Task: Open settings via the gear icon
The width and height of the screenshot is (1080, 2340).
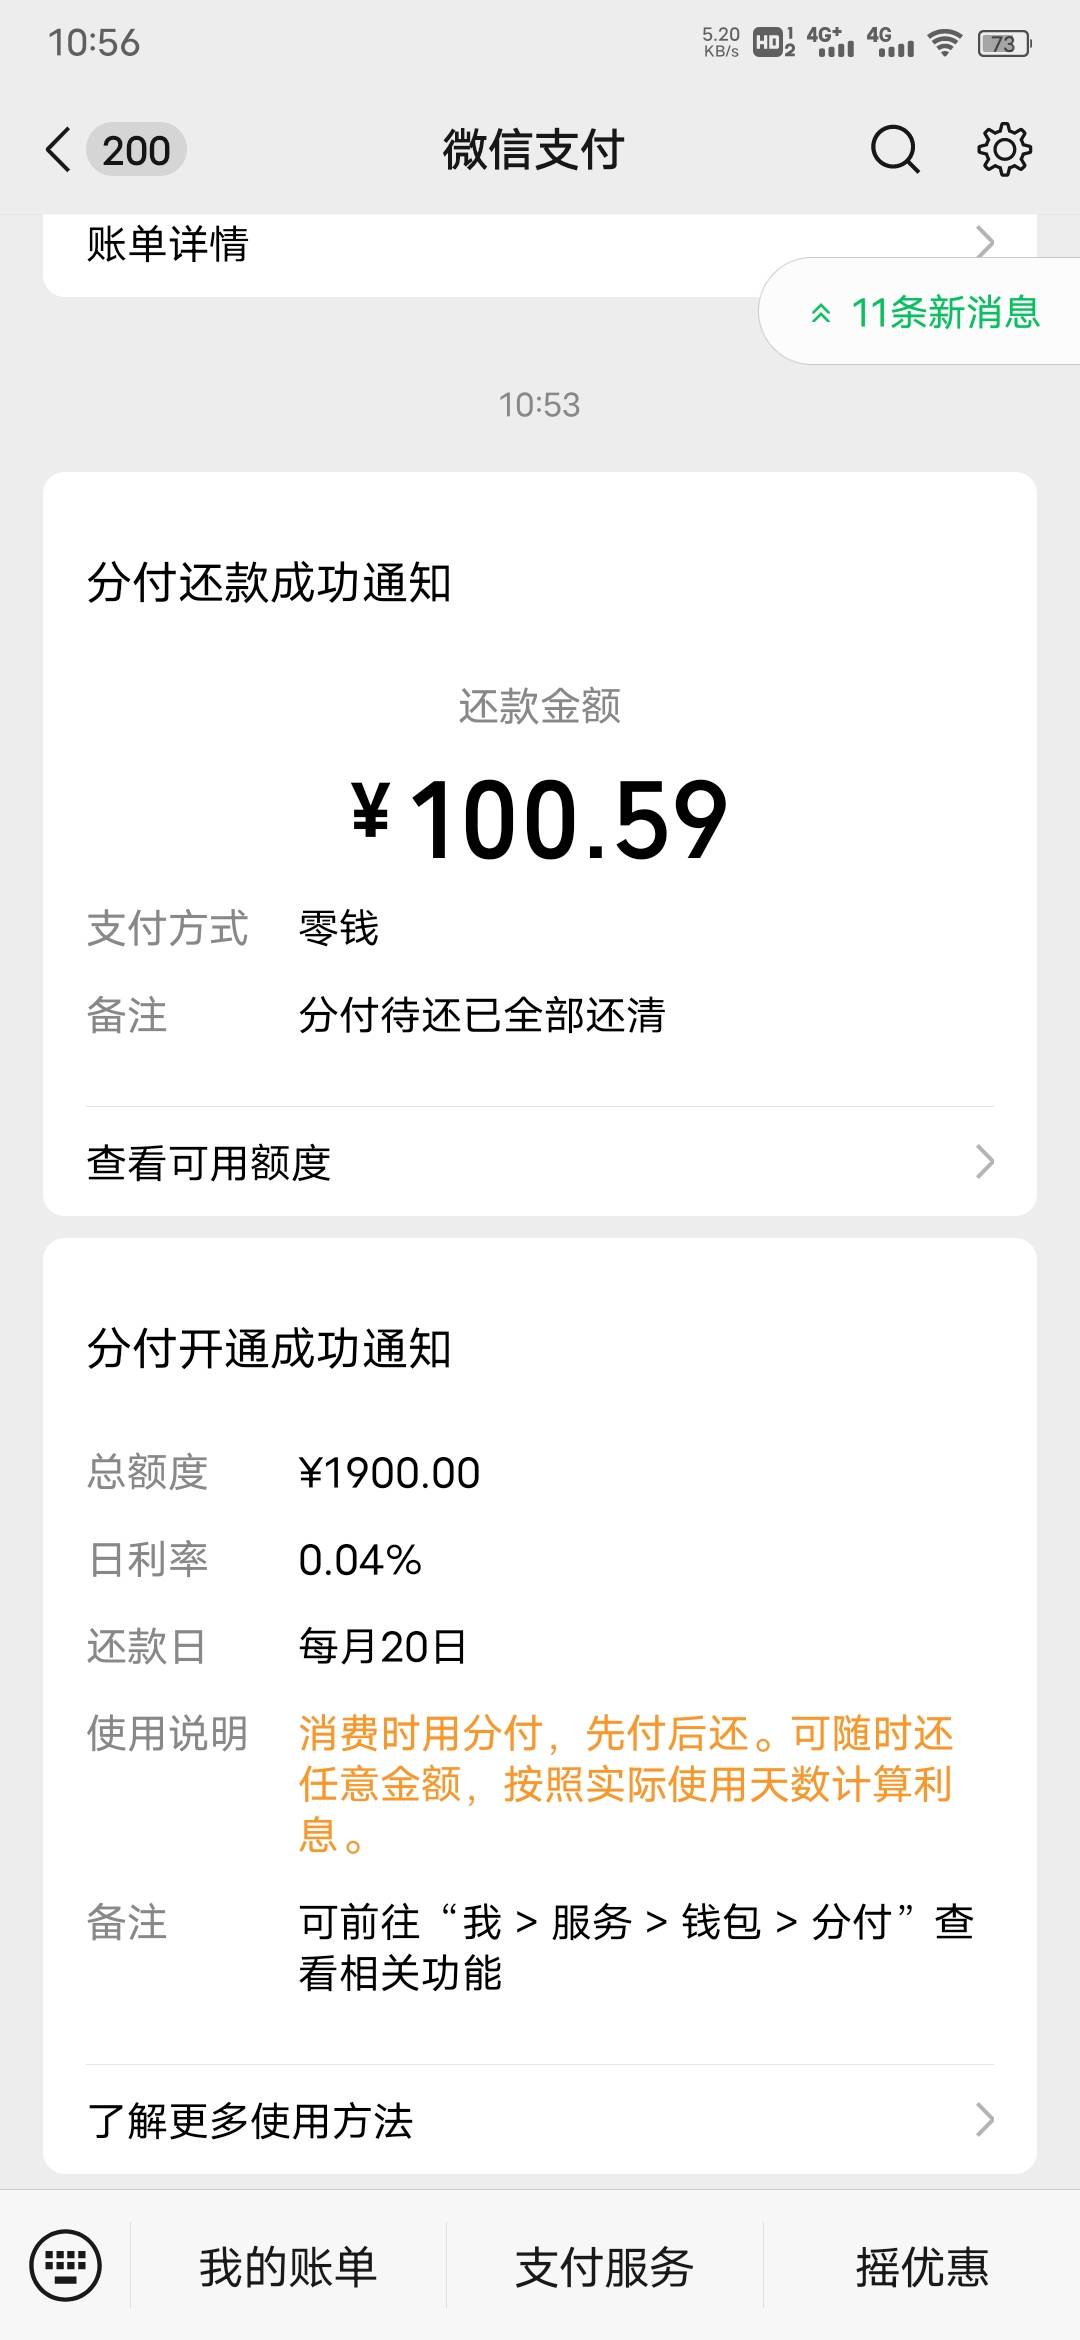Action: point(1004,150)
